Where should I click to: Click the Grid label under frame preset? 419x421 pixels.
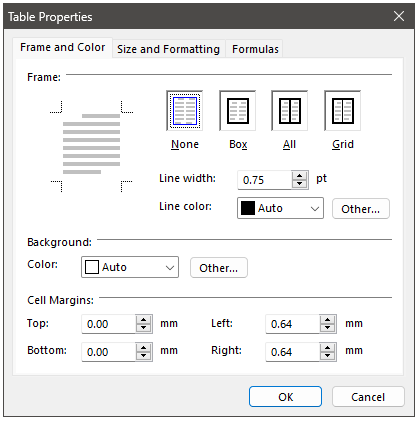coord(343,144)
